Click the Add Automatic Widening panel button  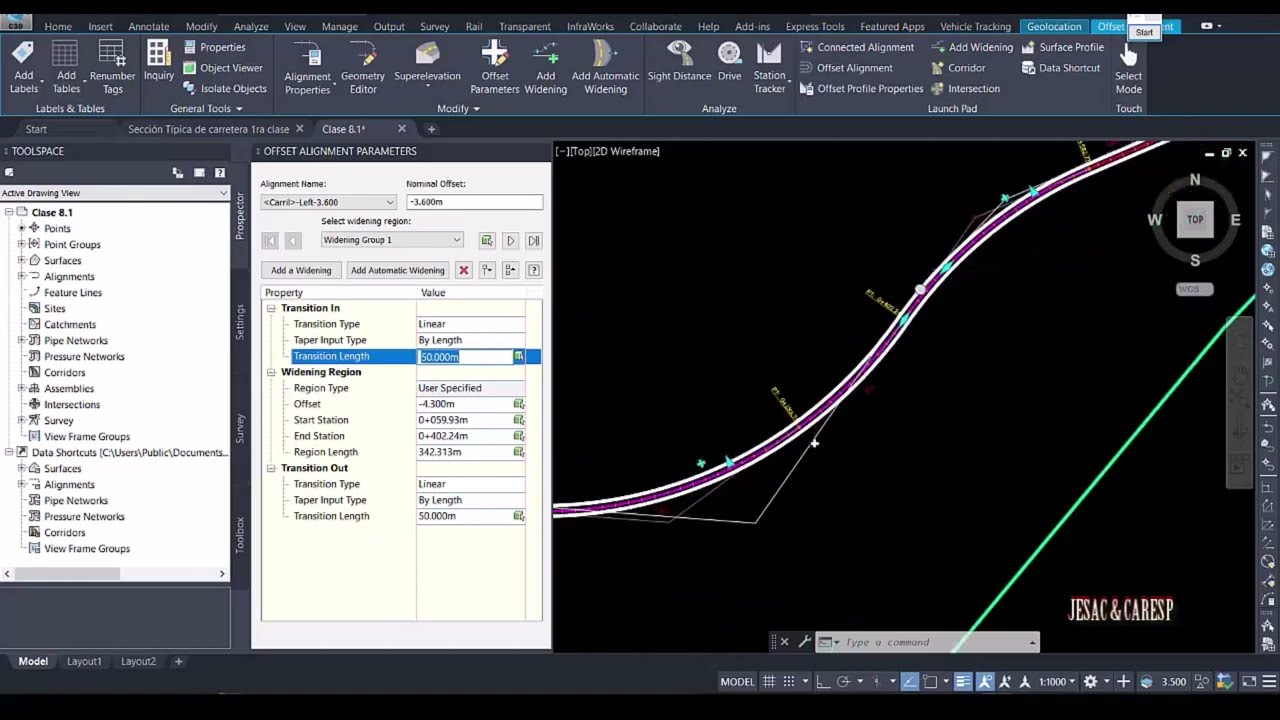397,270
